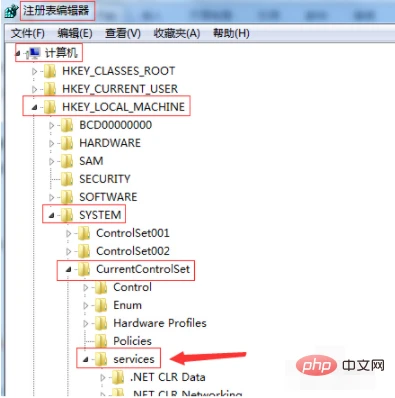The height and width of the screenshot is (398, 395).
Task: Click the HARDWARE folder icon
Action: coord(67,143)
